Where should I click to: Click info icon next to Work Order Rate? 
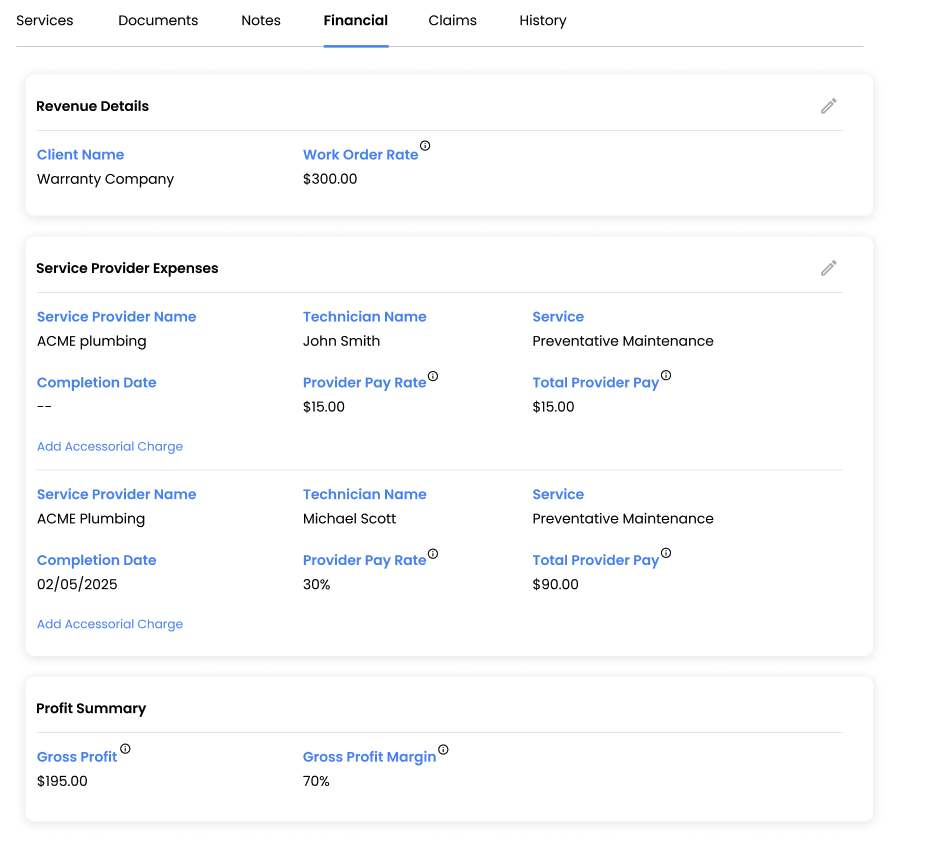[x=425, y=146]
